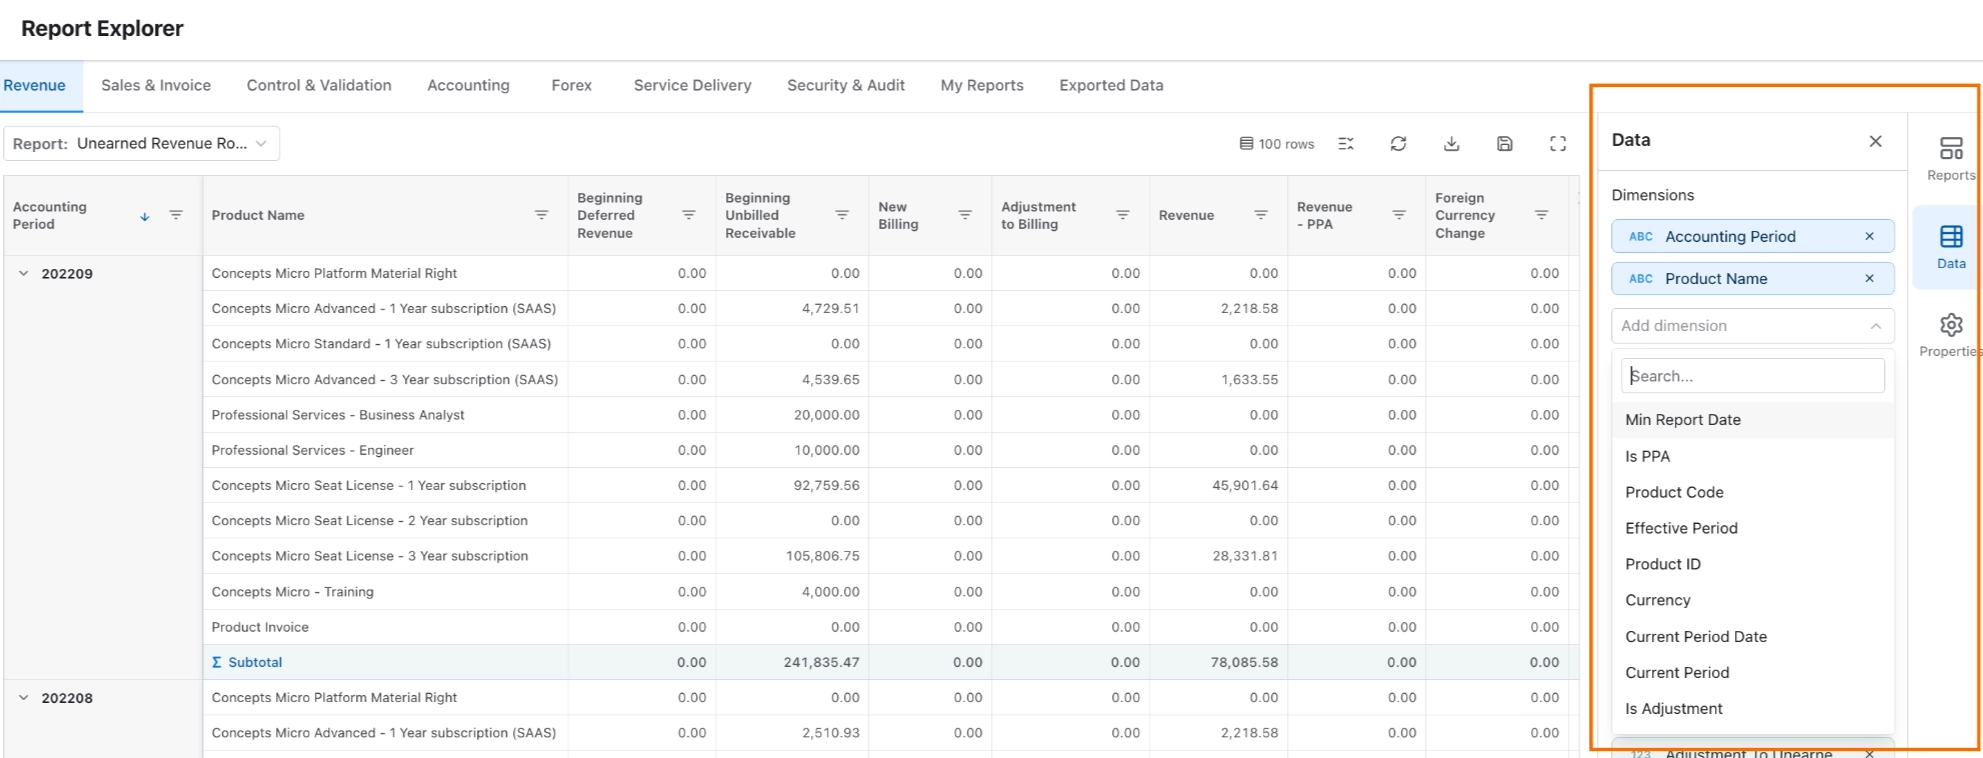
Task: Open filter for Adjustment to Billing column
Action: (1123, 215)
